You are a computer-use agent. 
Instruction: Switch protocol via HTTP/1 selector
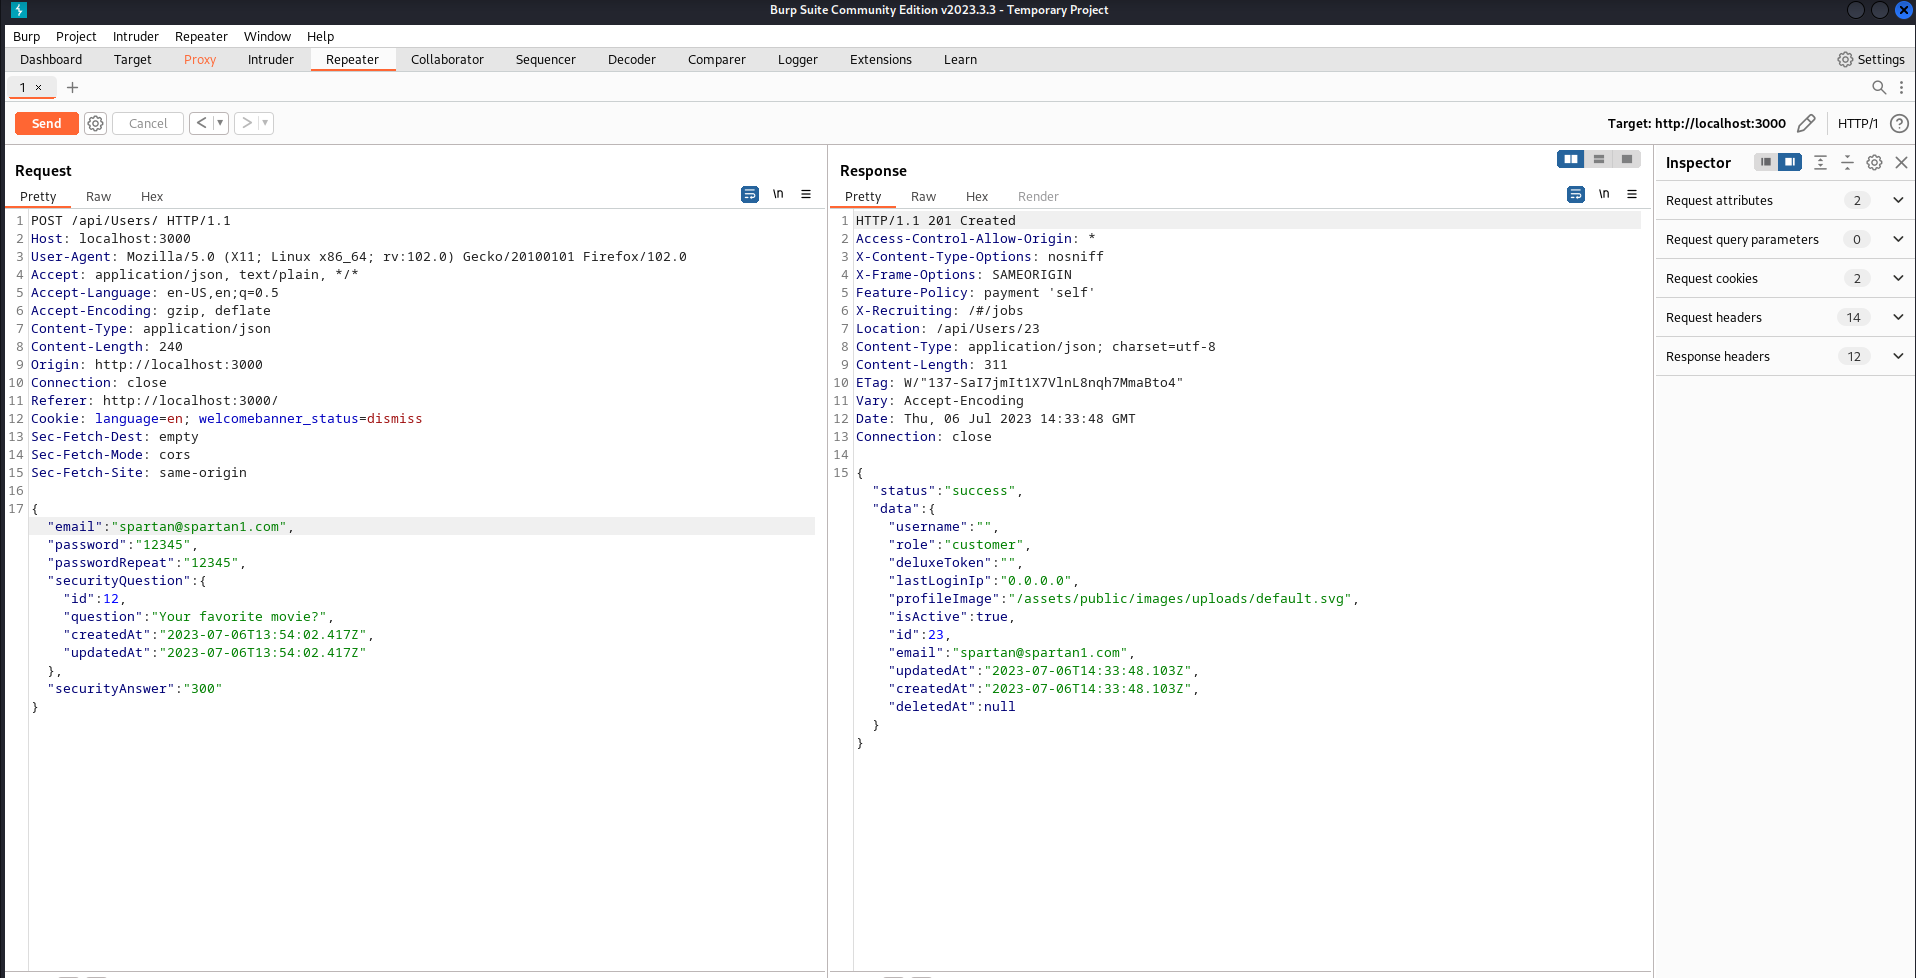click(1857, 123)
